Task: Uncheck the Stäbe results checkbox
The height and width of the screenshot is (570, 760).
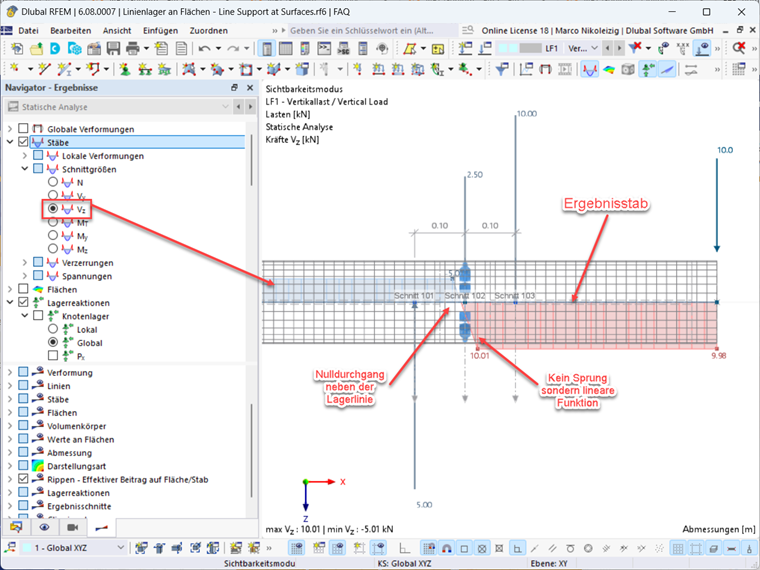Action: pyautogui.click(x=23, y=142)
